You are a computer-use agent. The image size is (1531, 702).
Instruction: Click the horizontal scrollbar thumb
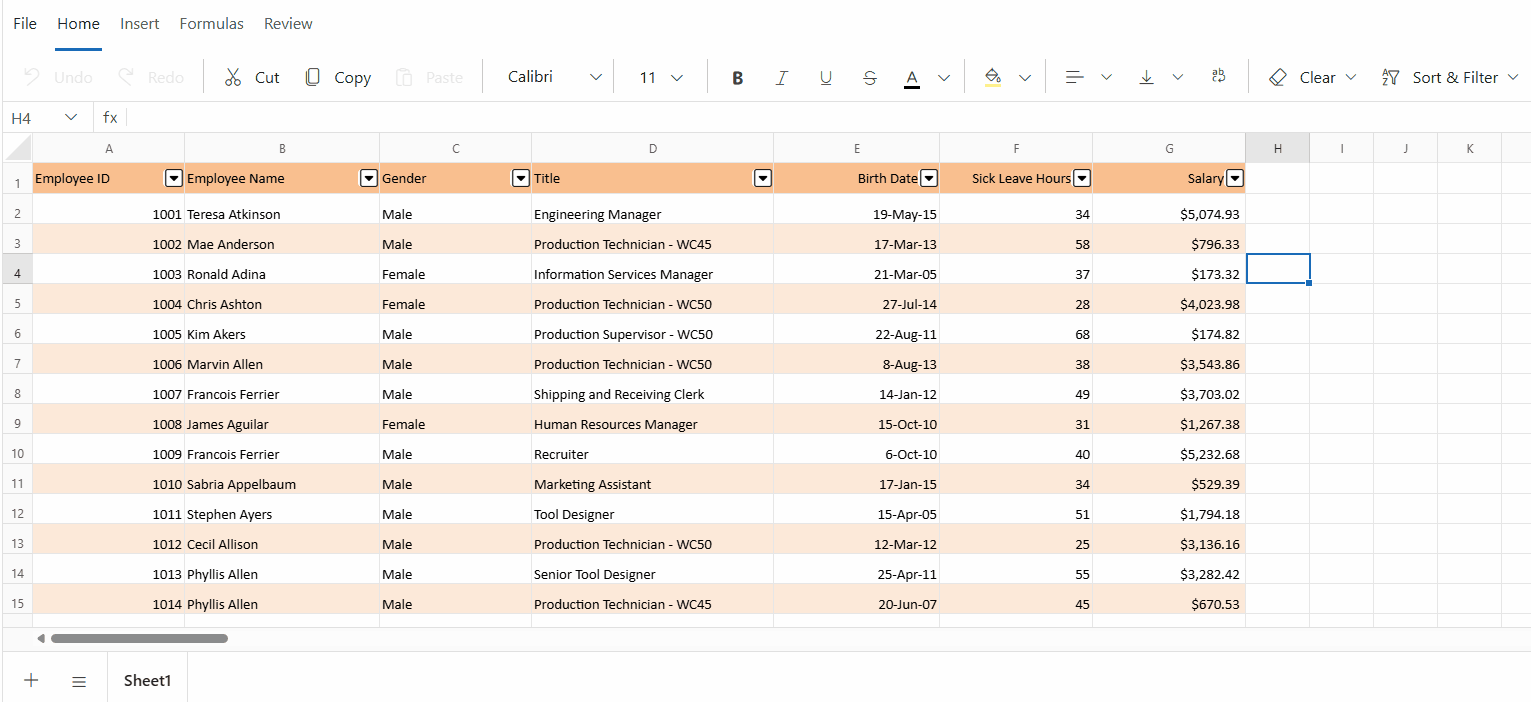(x=139, y=638)
